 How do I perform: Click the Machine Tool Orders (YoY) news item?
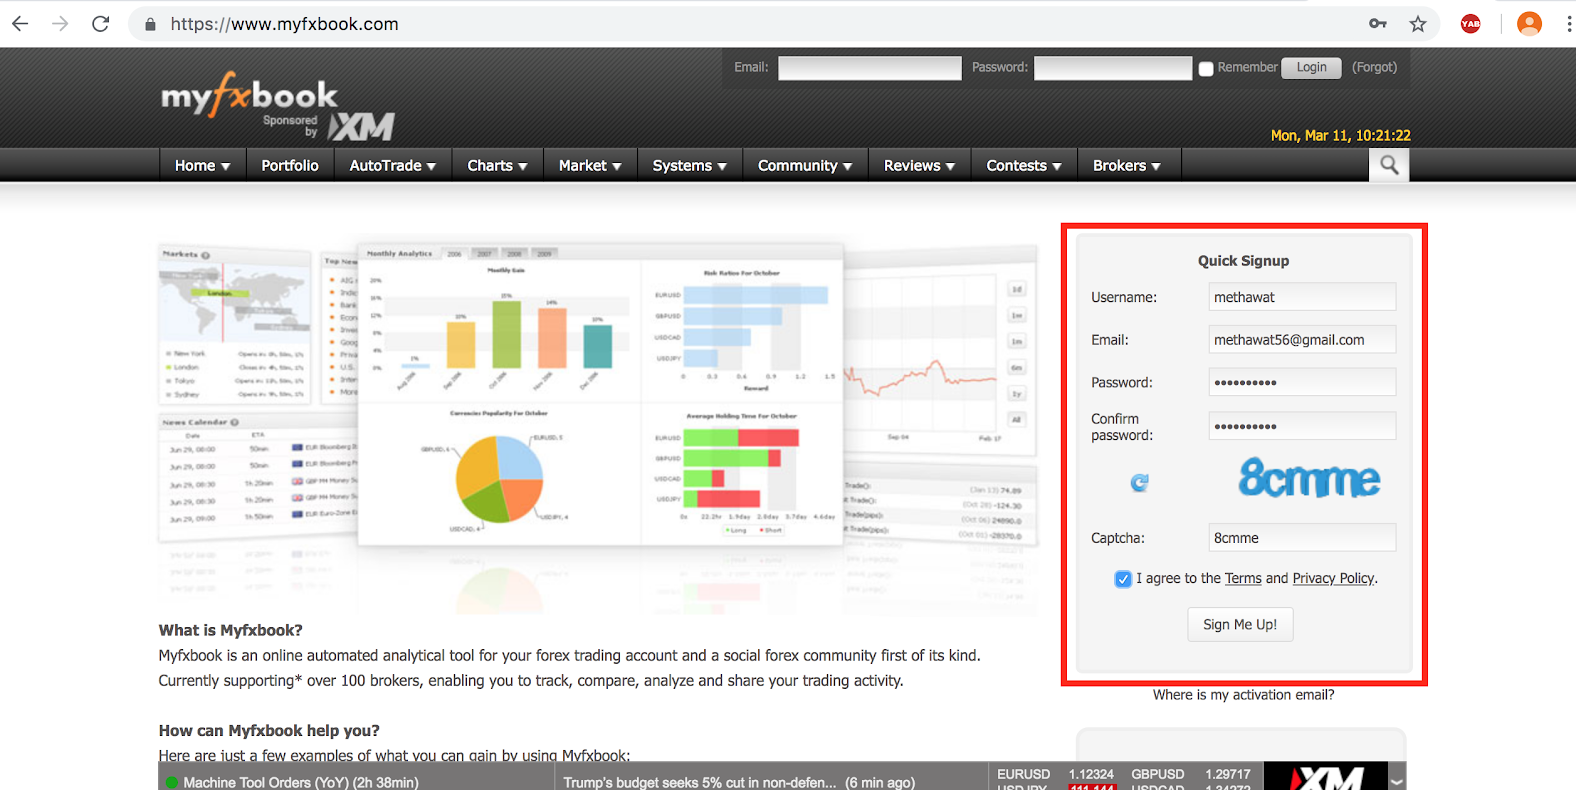point(301,782)
